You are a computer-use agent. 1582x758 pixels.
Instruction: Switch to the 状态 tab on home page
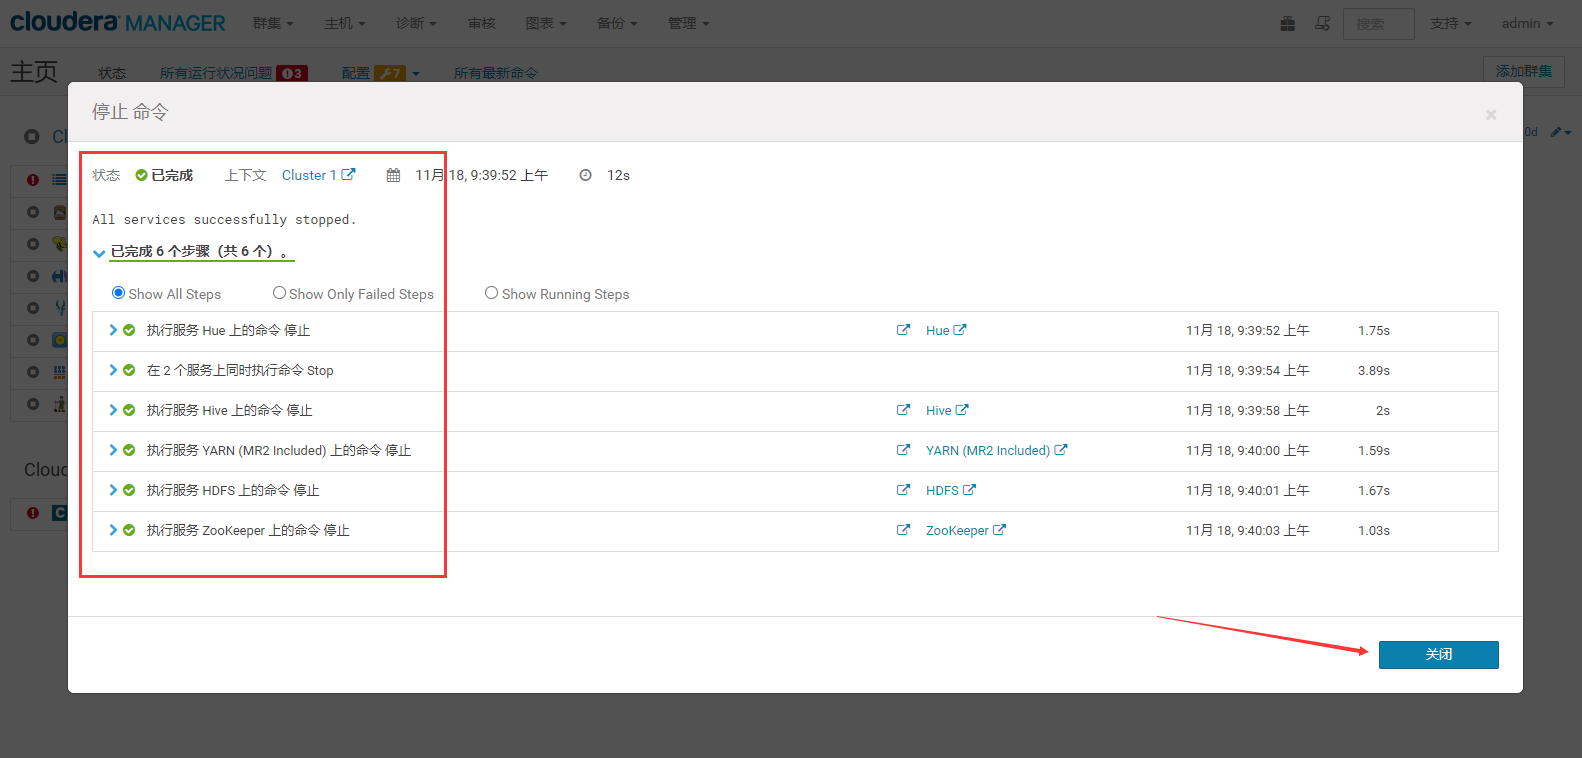(x=112, y=73)
